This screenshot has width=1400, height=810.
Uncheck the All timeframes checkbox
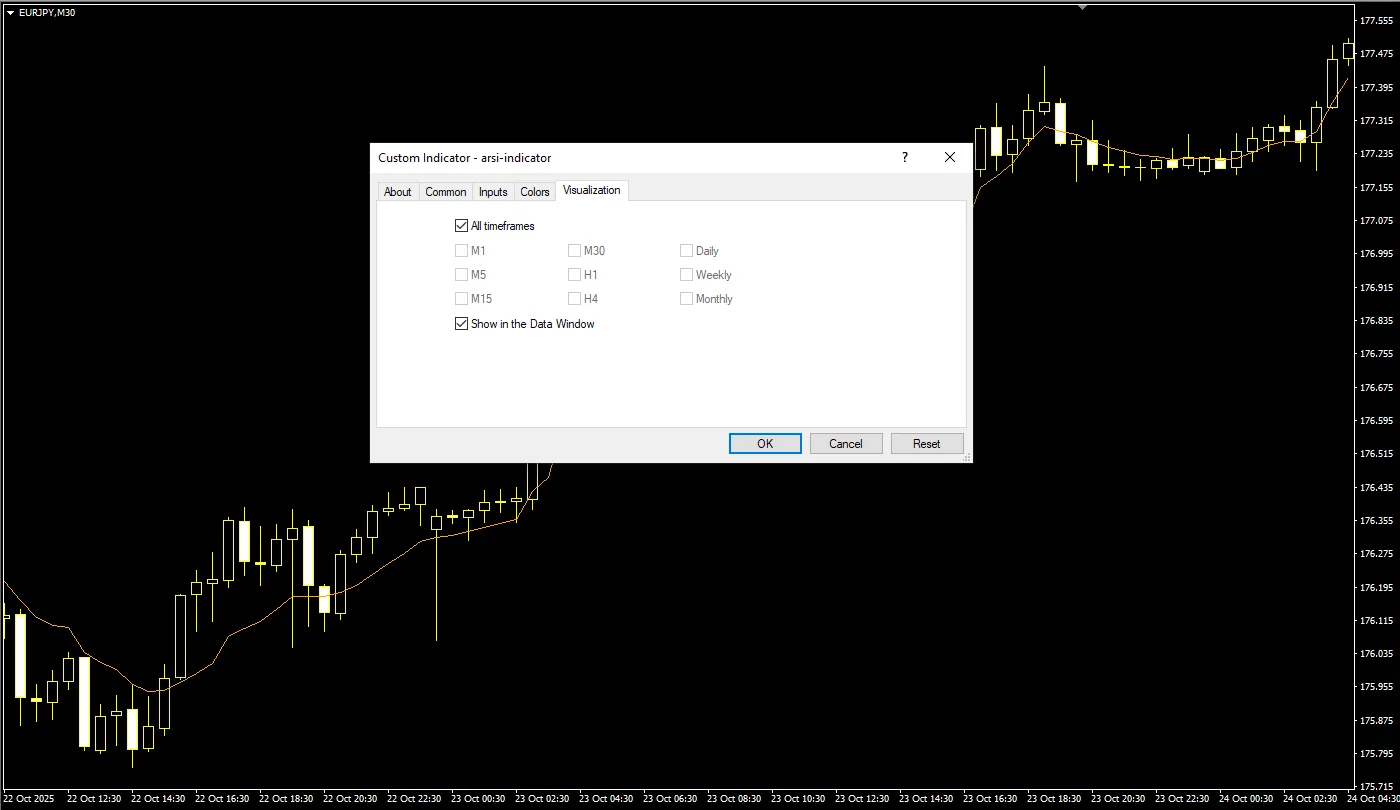(461, 226)
